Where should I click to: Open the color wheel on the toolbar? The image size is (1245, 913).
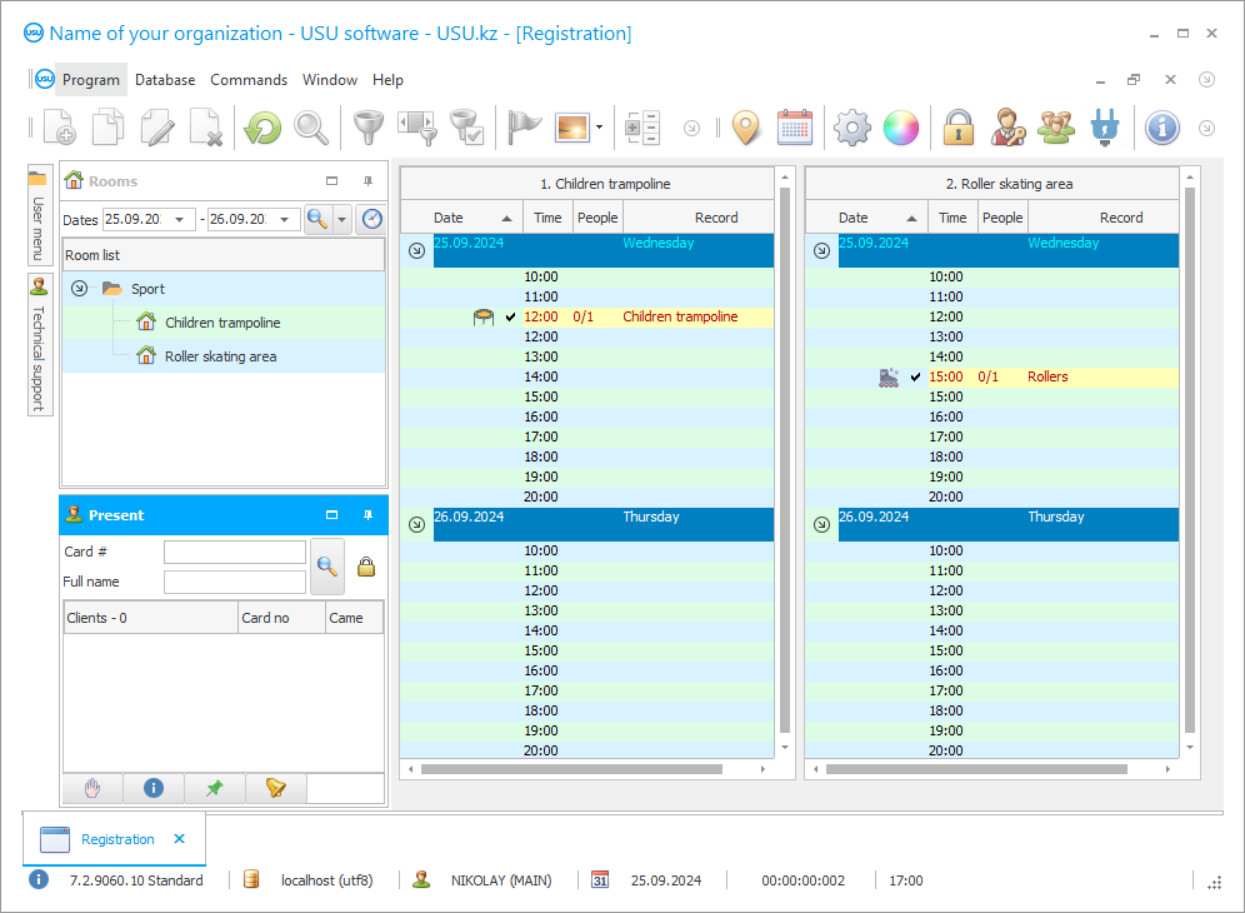coord(901,127)
